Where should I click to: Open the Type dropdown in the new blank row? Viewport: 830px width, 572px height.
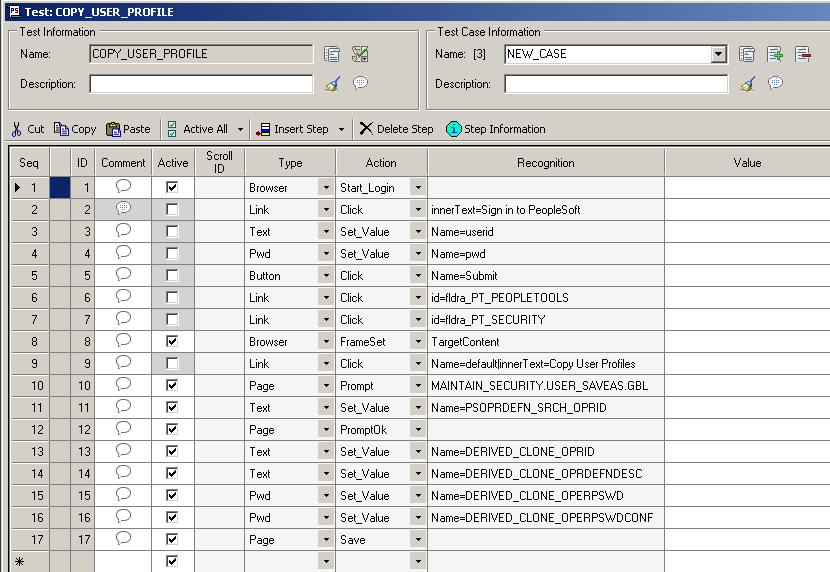click(x=326, y=561)
